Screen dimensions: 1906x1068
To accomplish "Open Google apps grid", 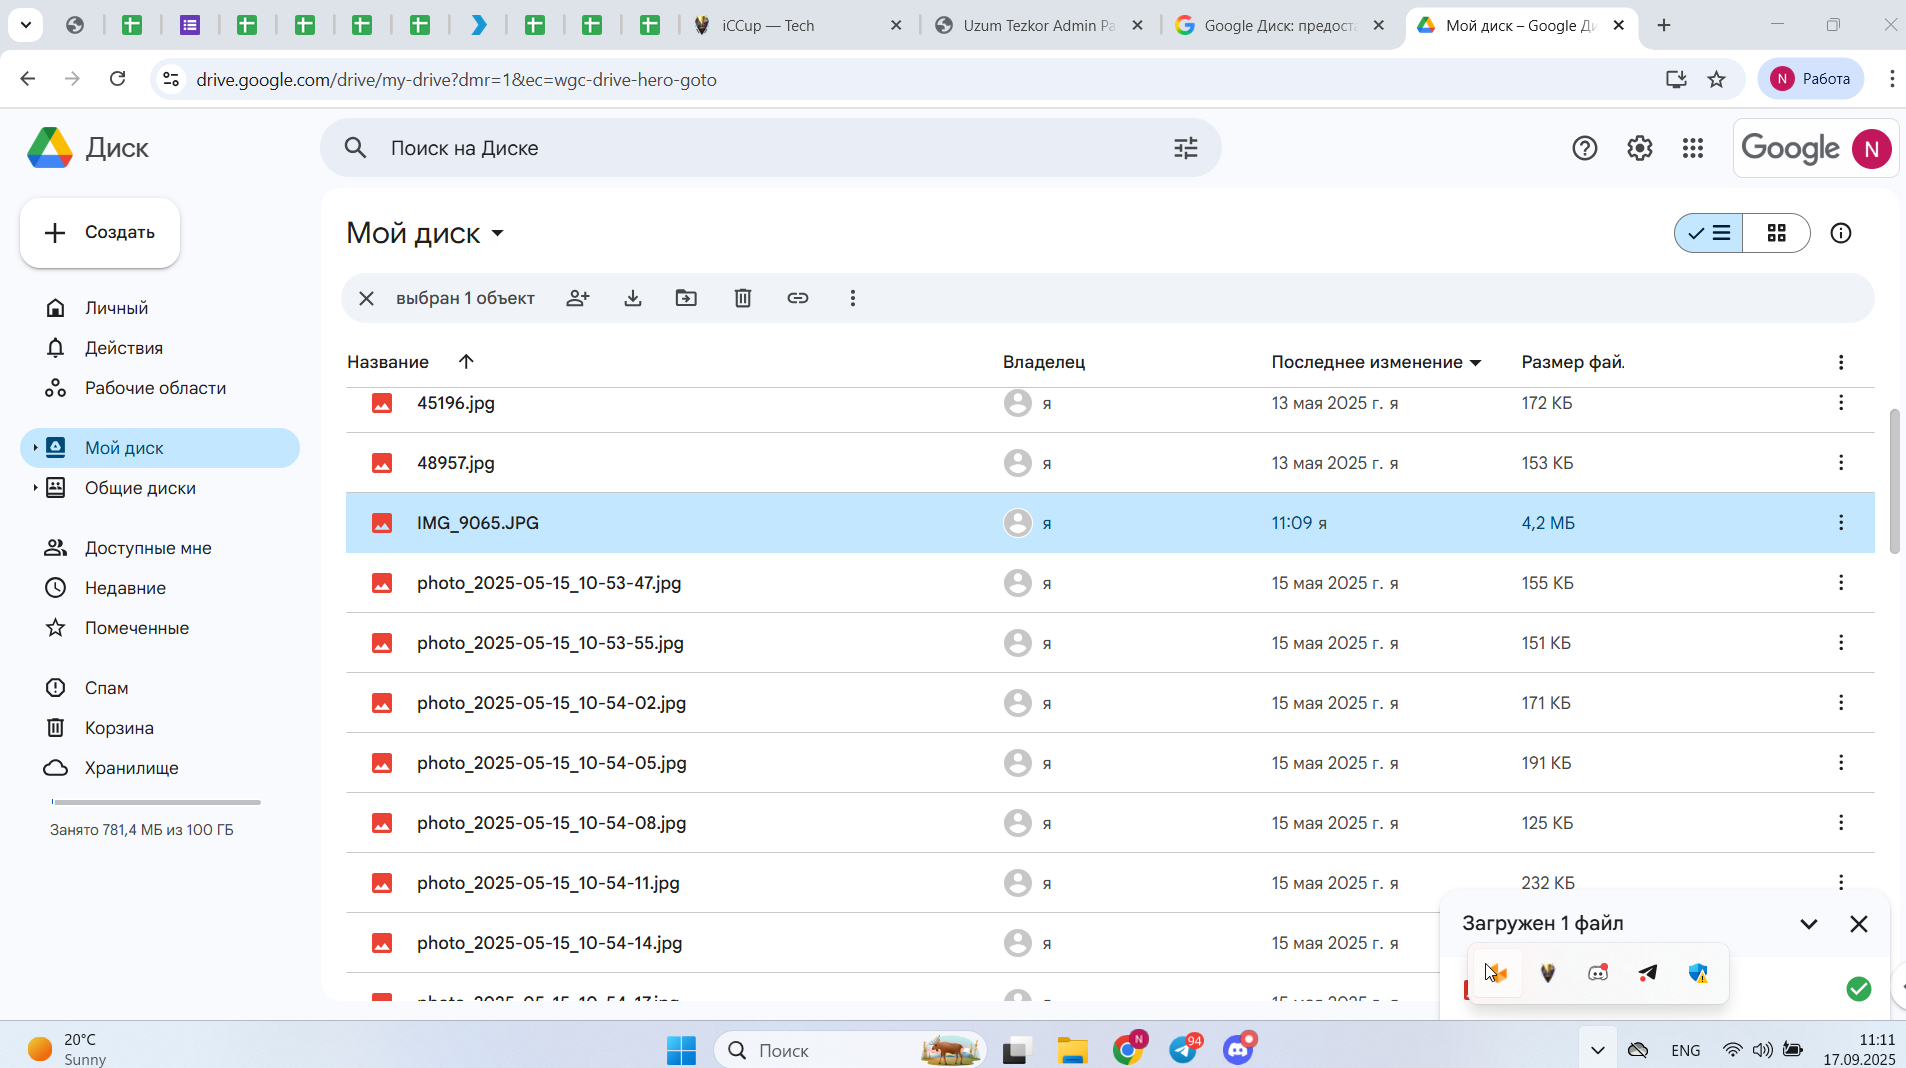I will pyautogui.click(x=1693, y=148).
